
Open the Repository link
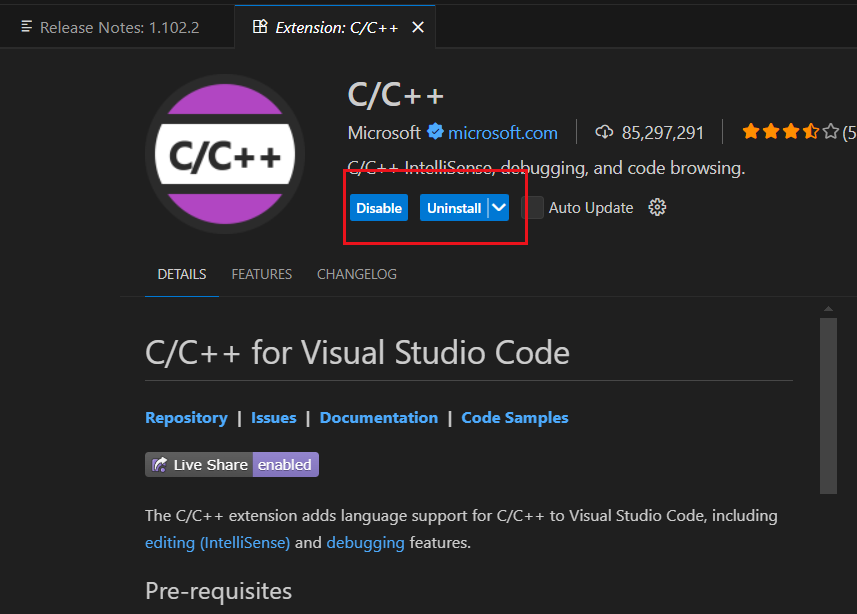[x=186, y=418]
